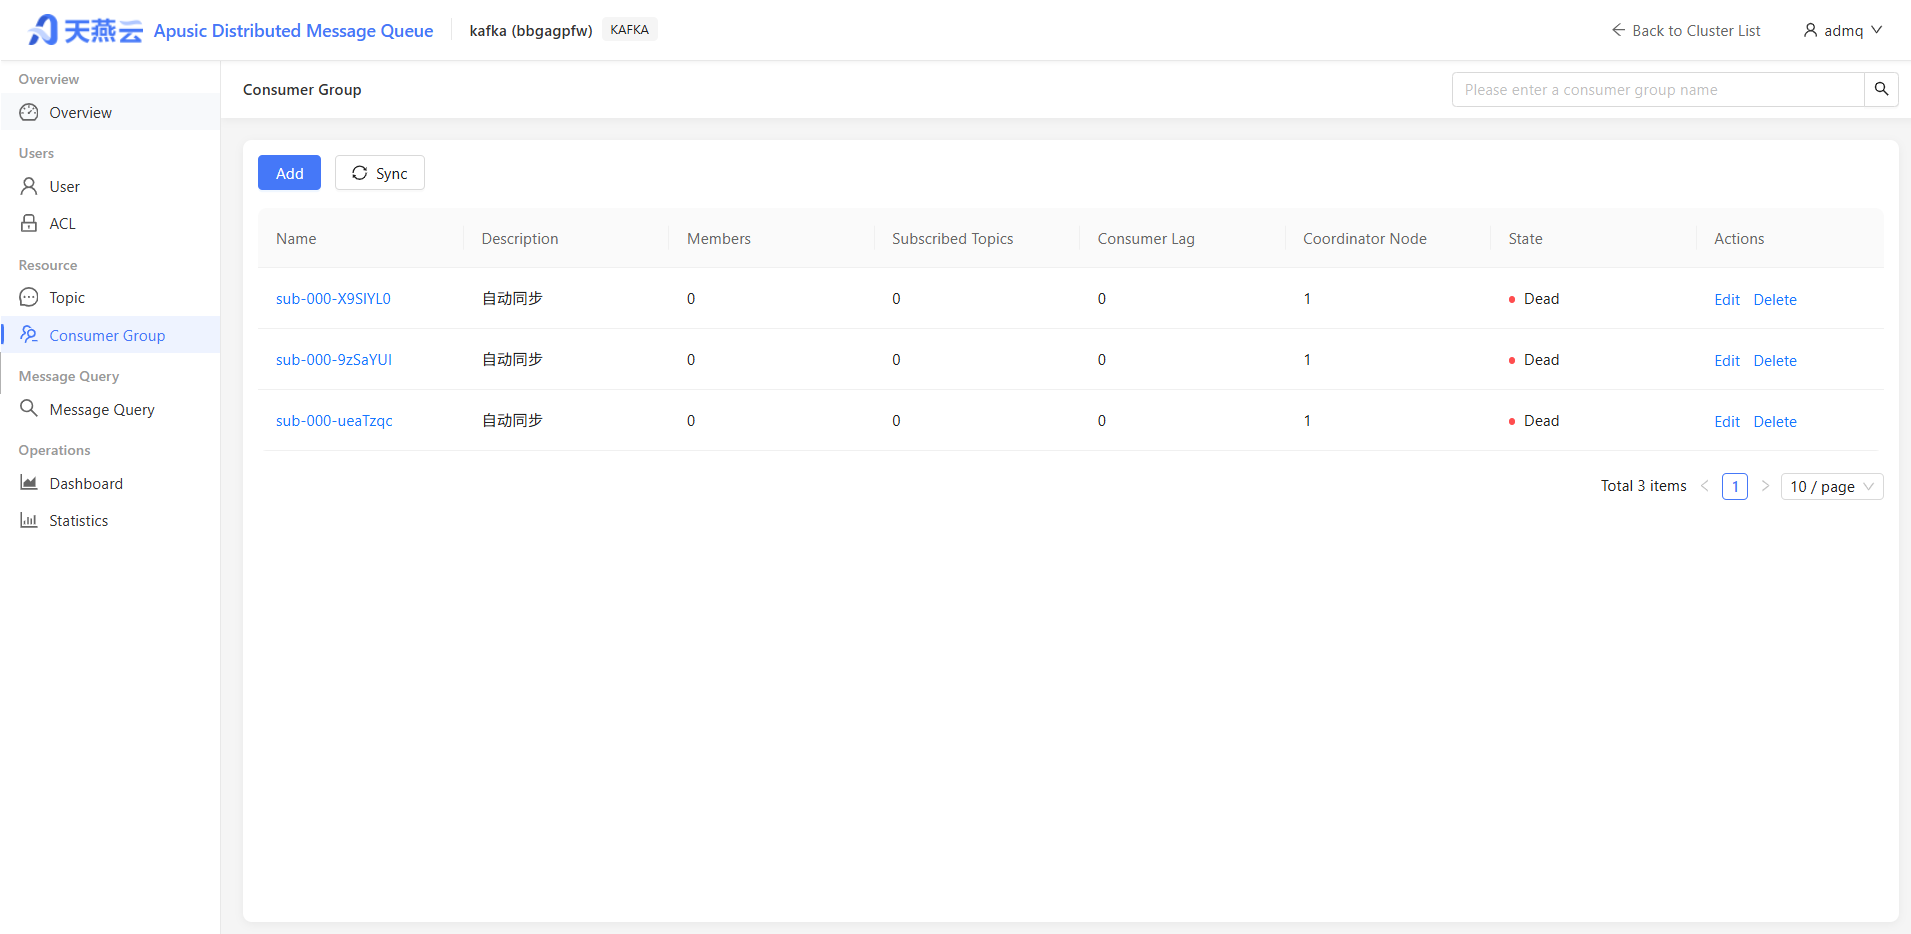This screenshot has width=1911, height=934.
Task: Click the ACL lock icon
Action: tap(29, 223)
